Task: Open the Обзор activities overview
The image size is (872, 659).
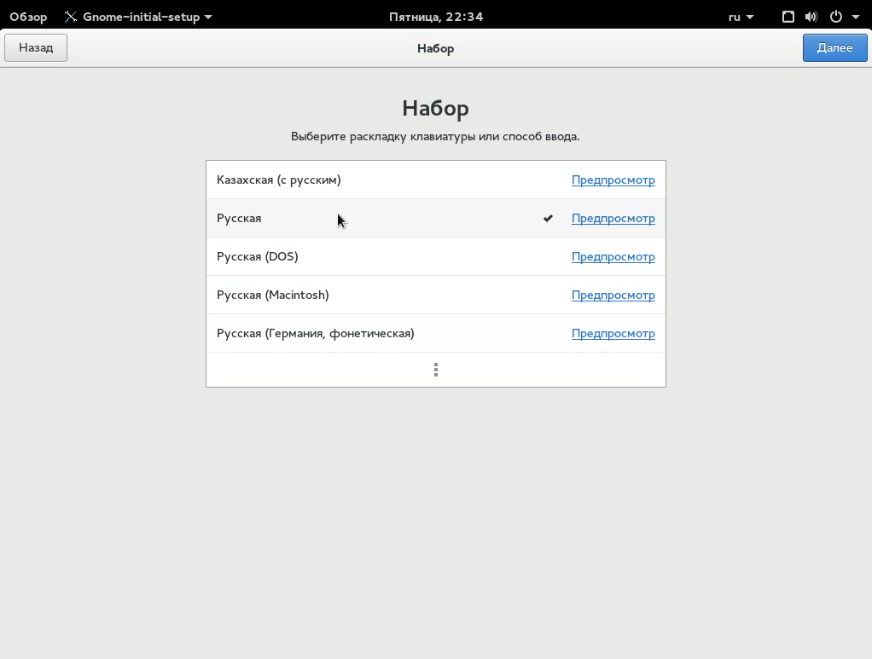Action: coord(28,17)
